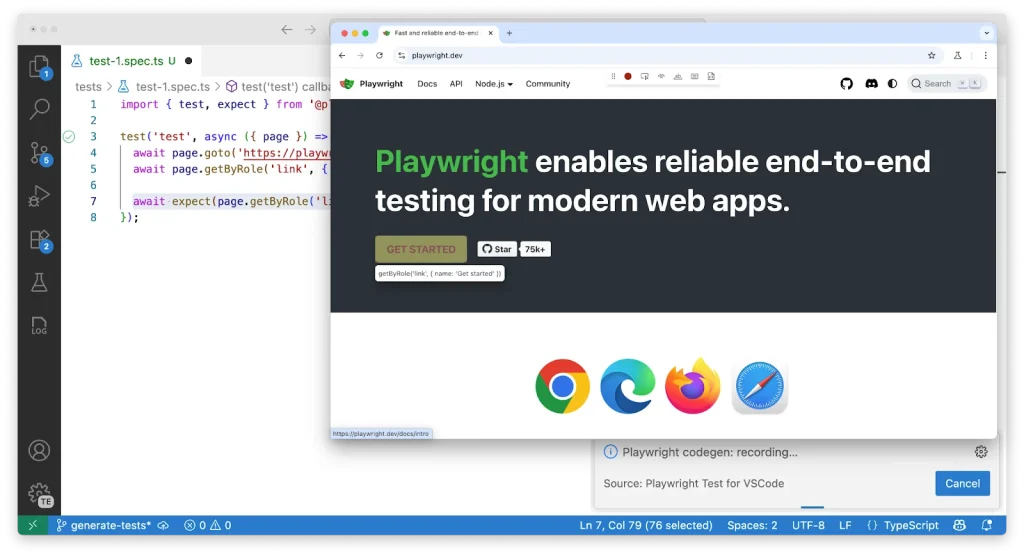
Task: Open the Docs menu item
Action: (x=427, y=84)
